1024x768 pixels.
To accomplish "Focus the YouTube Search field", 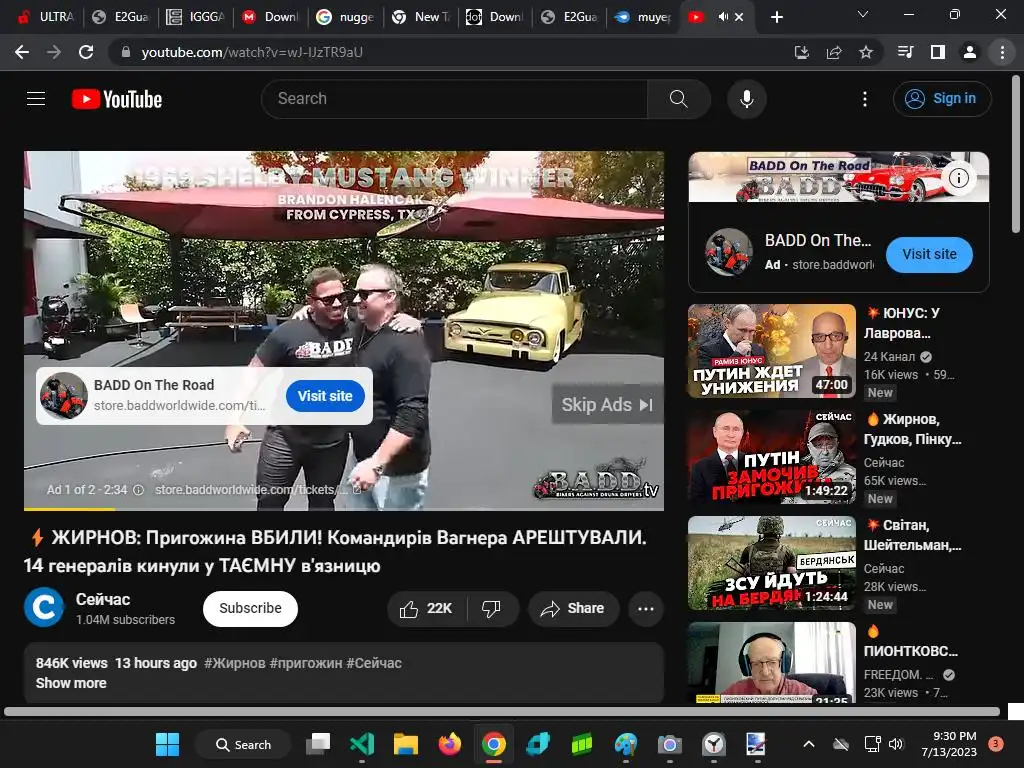I will coord(455,99).
